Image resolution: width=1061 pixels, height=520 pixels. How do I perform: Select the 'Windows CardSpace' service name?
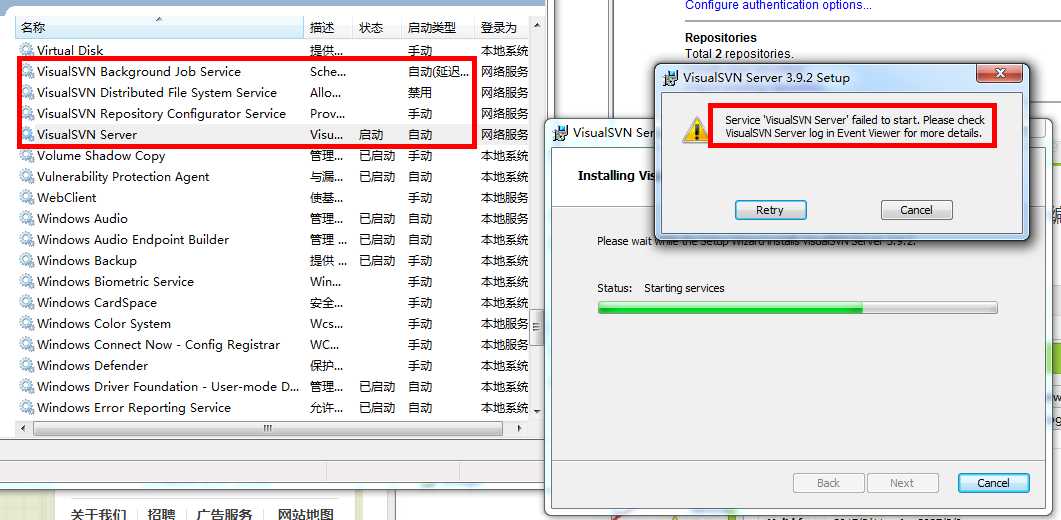97,302
